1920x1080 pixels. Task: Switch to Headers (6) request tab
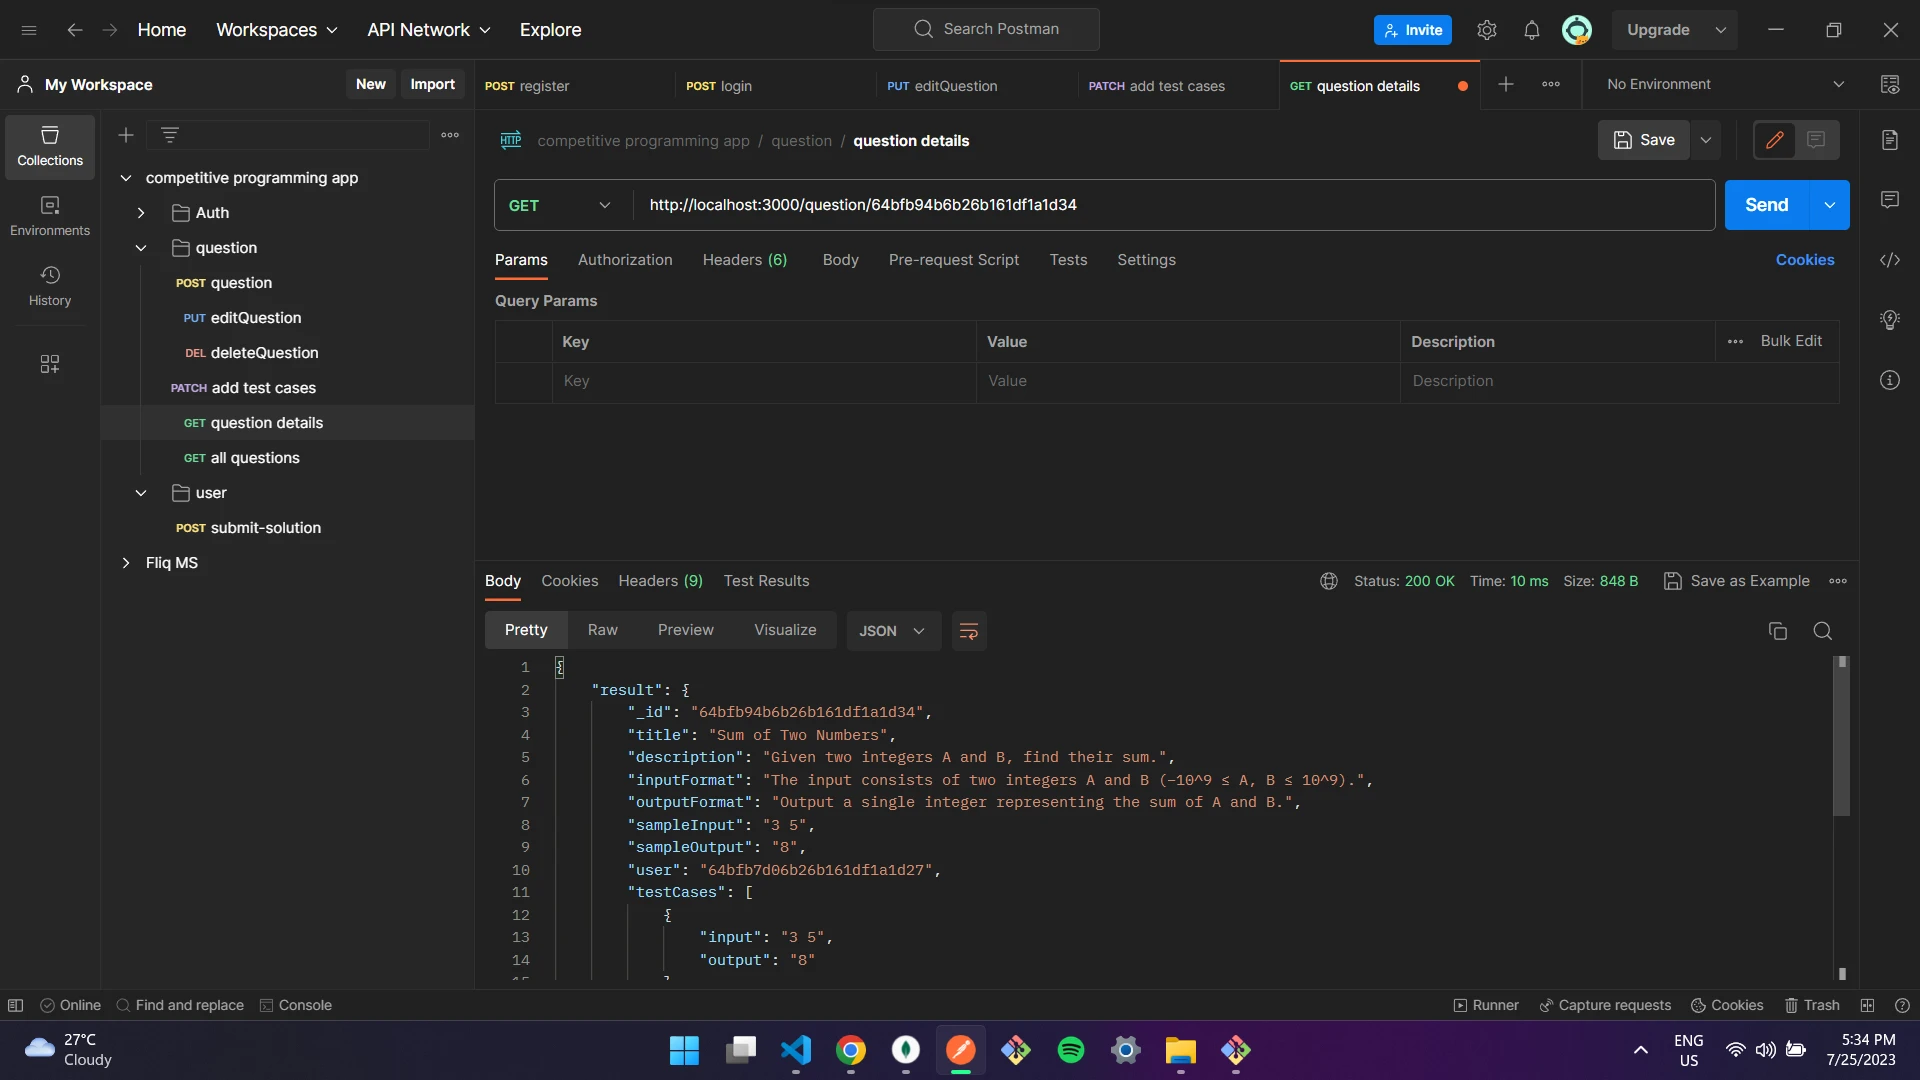point(745,260)
